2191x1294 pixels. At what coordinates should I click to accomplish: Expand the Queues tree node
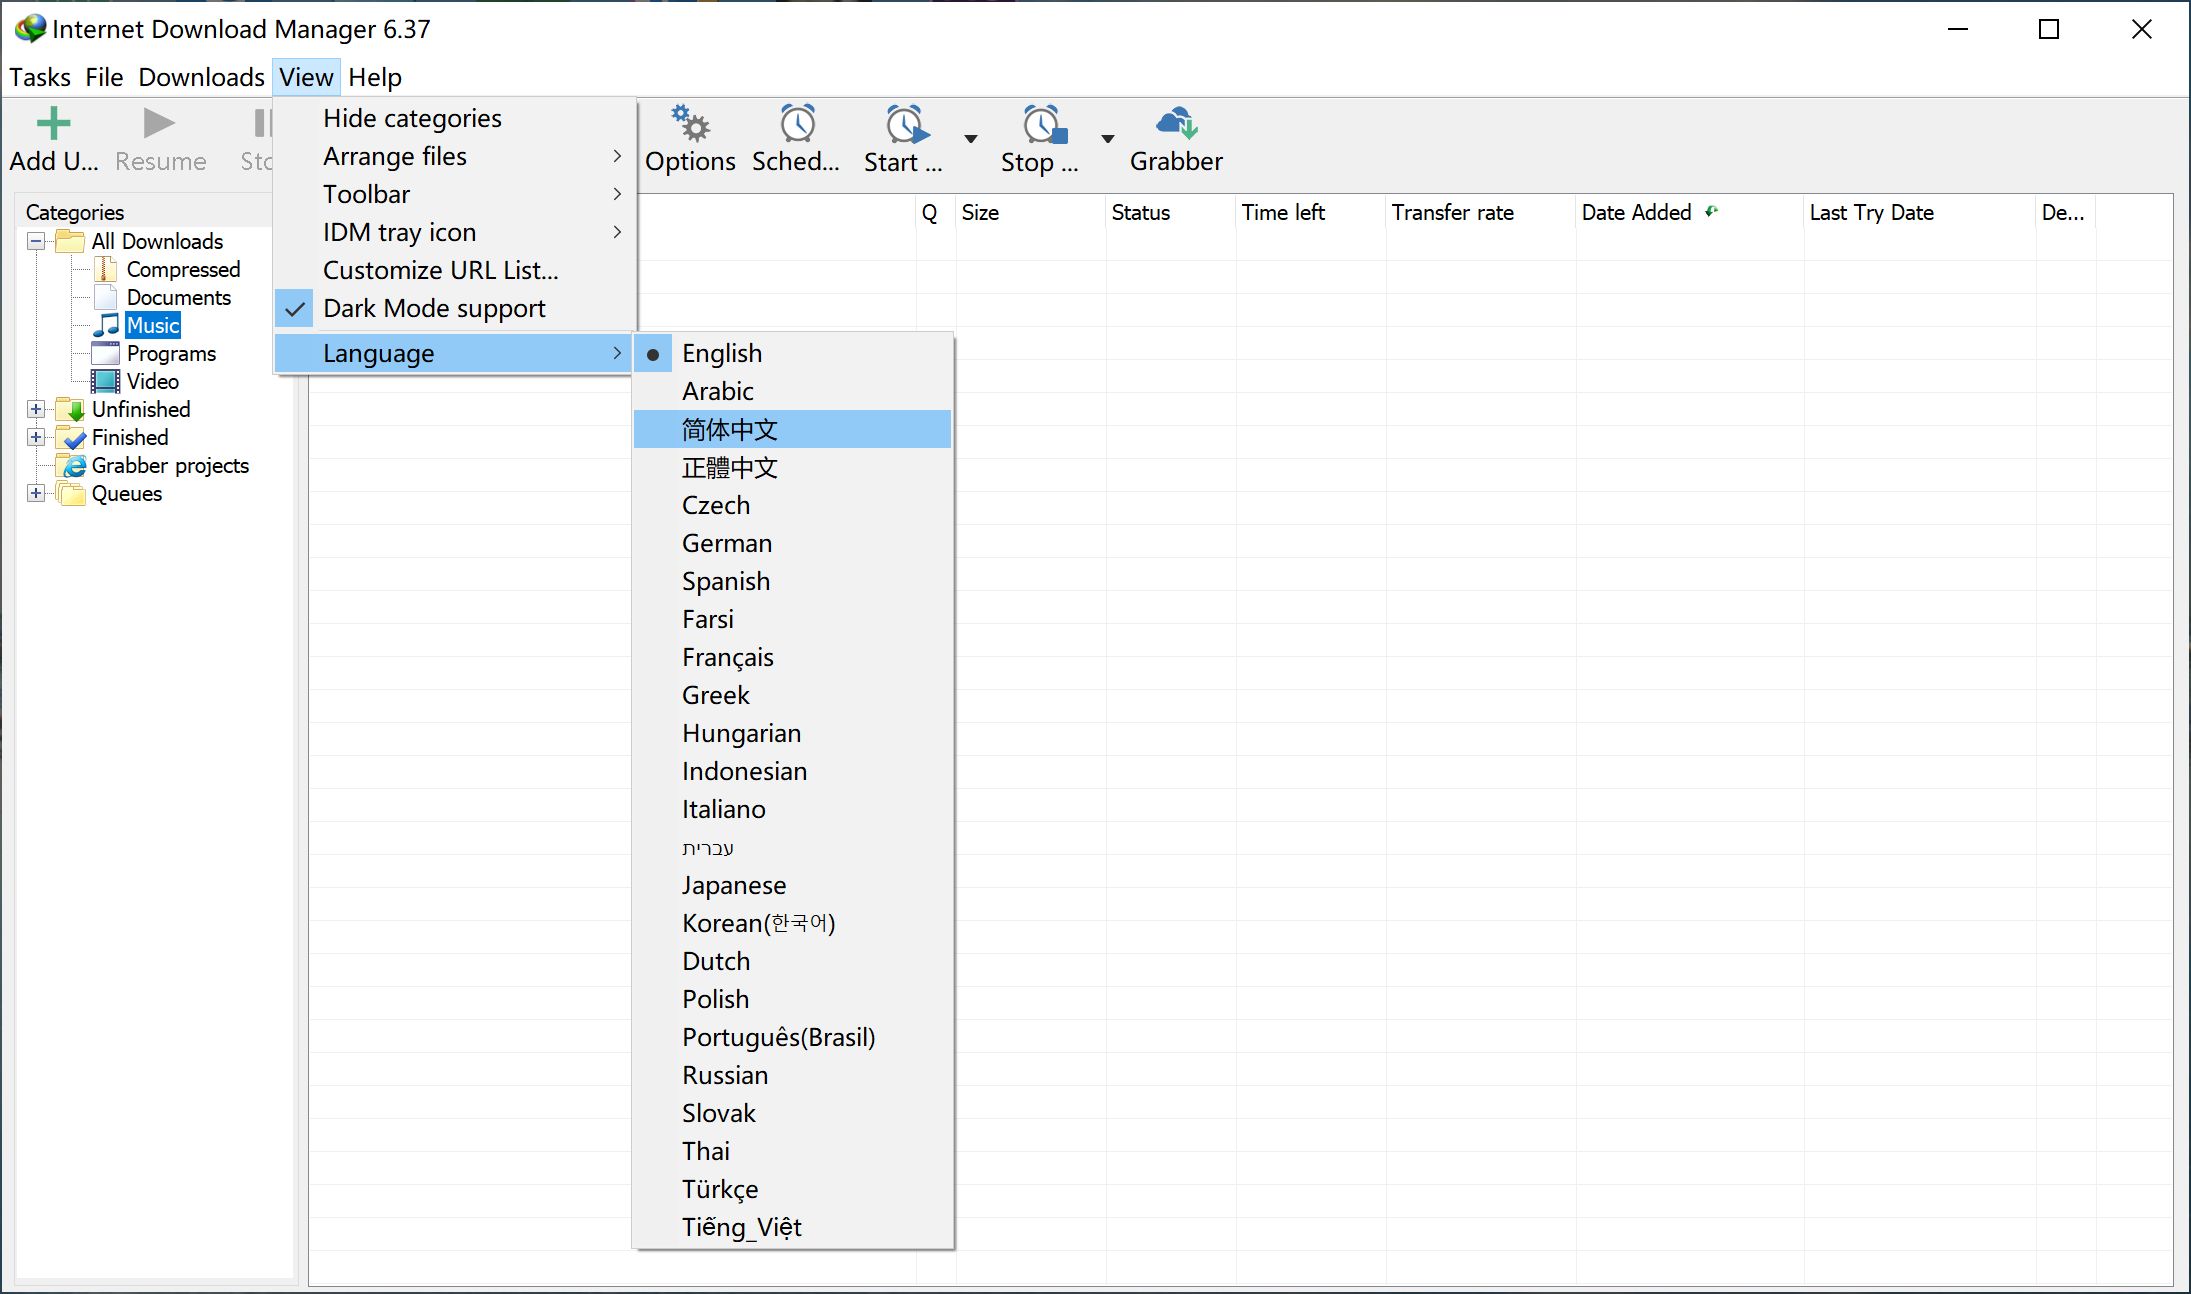36,493
